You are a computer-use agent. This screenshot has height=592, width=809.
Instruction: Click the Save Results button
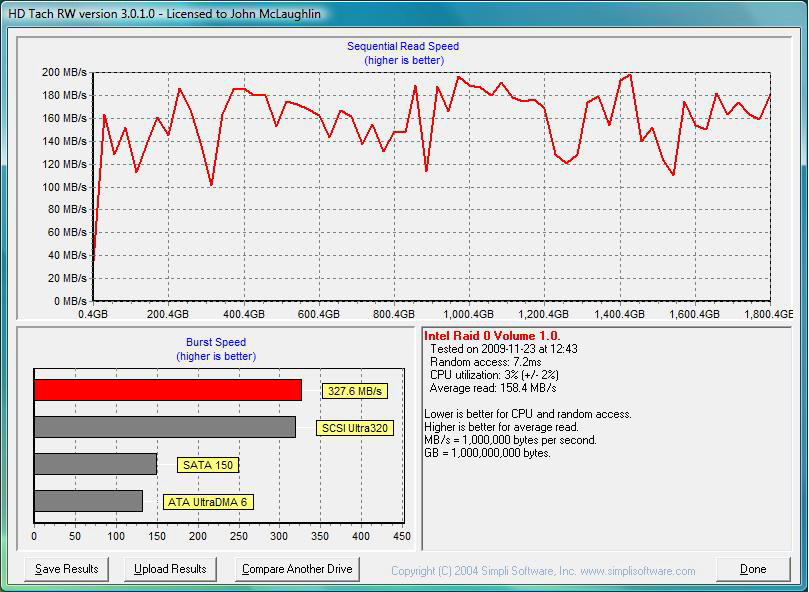(67, 569)
